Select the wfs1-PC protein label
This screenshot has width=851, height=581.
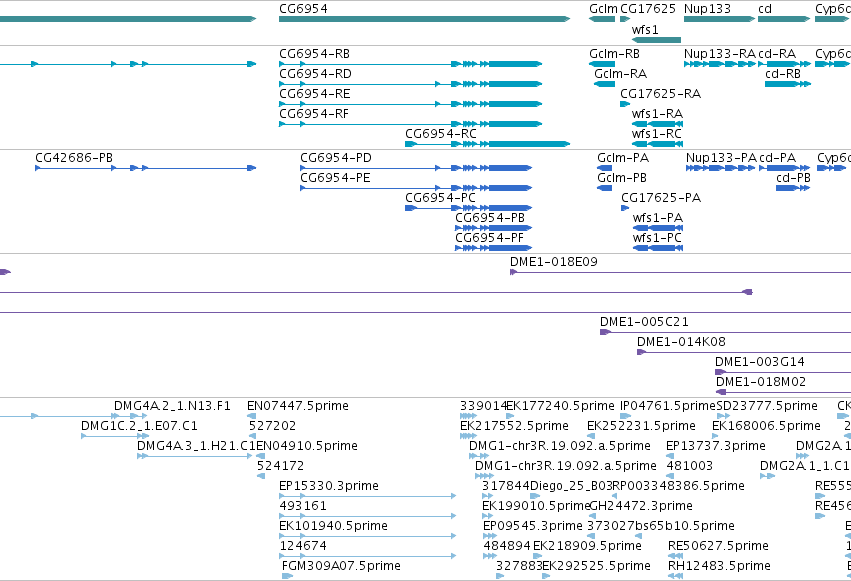click(x=657, y=238)
